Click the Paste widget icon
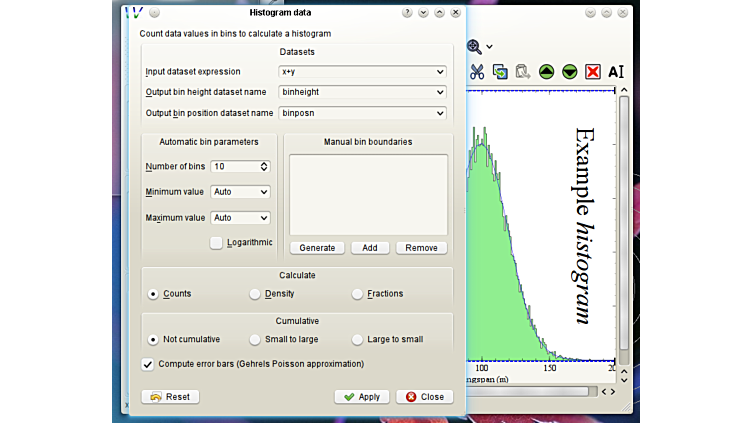 coord(523,72)
